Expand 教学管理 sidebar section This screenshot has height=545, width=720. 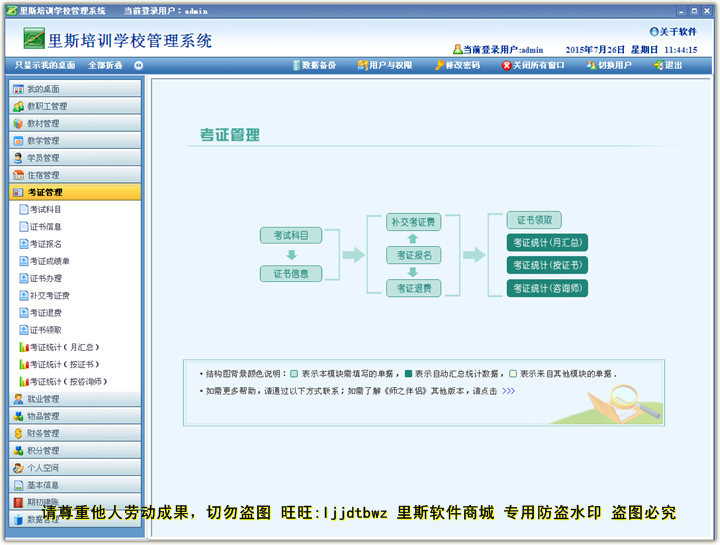[75, 140]
